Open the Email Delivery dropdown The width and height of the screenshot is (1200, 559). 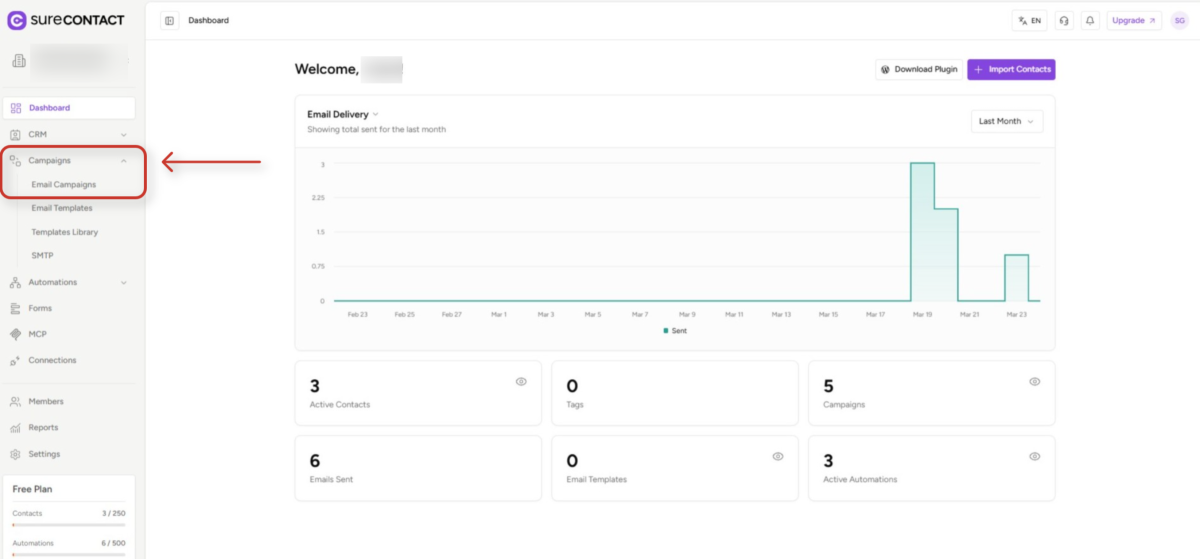[343, 114]
